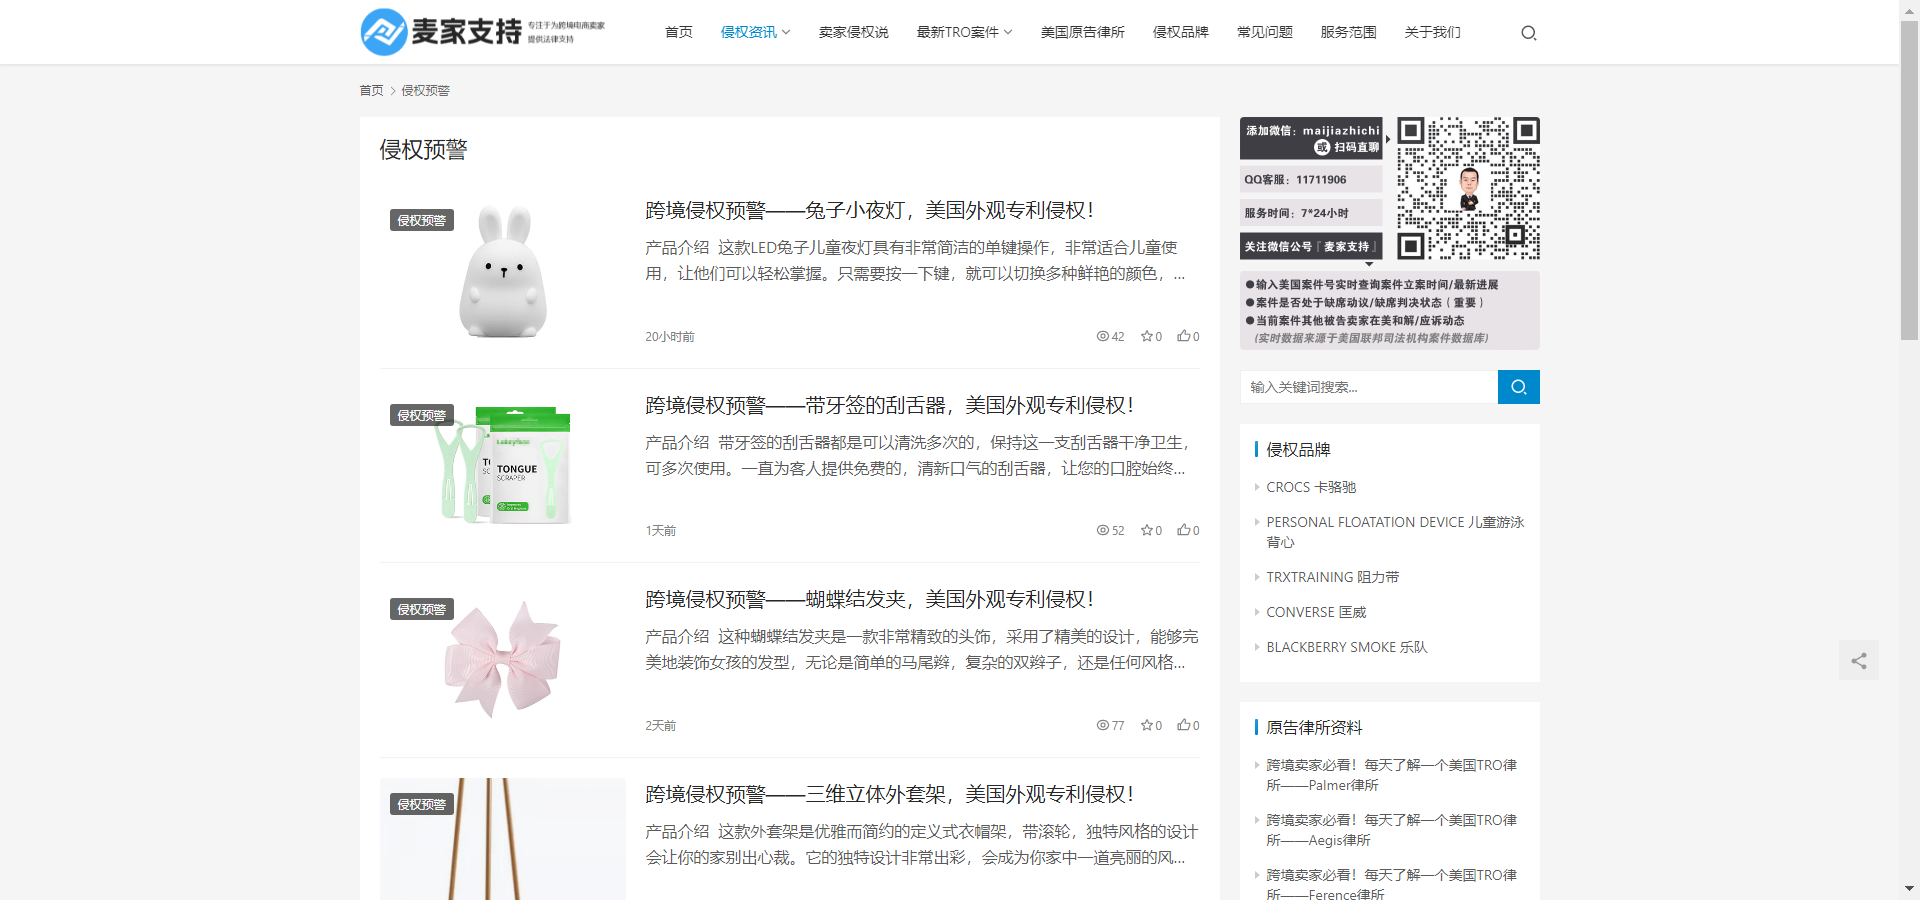Click the 原告律所资料 sidebar heading
The image size is (1920, 900).
pyautogui.click(x=1314, y=727)
